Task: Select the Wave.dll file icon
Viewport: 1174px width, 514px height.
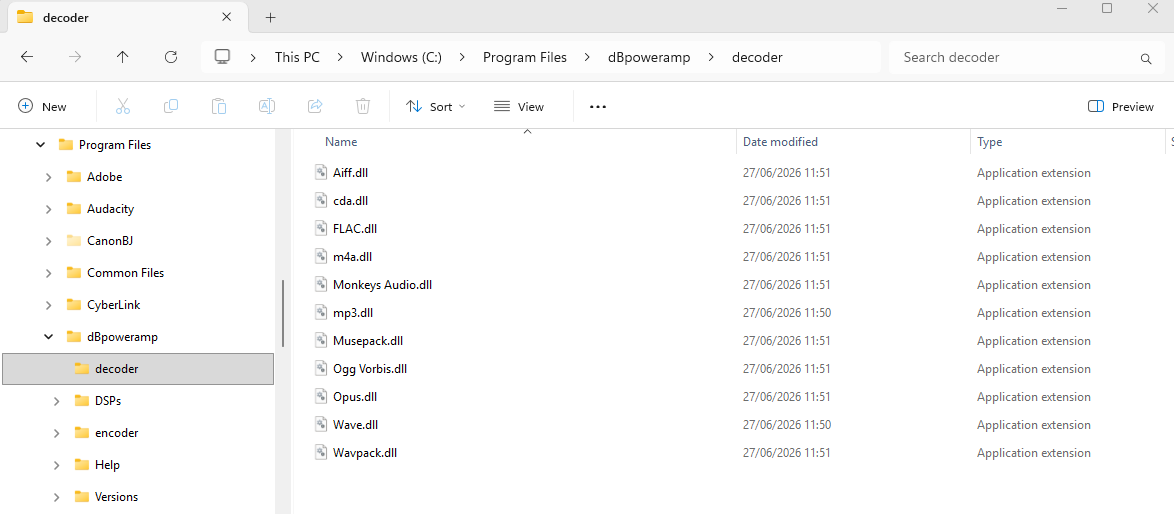Action: [321, 425]
